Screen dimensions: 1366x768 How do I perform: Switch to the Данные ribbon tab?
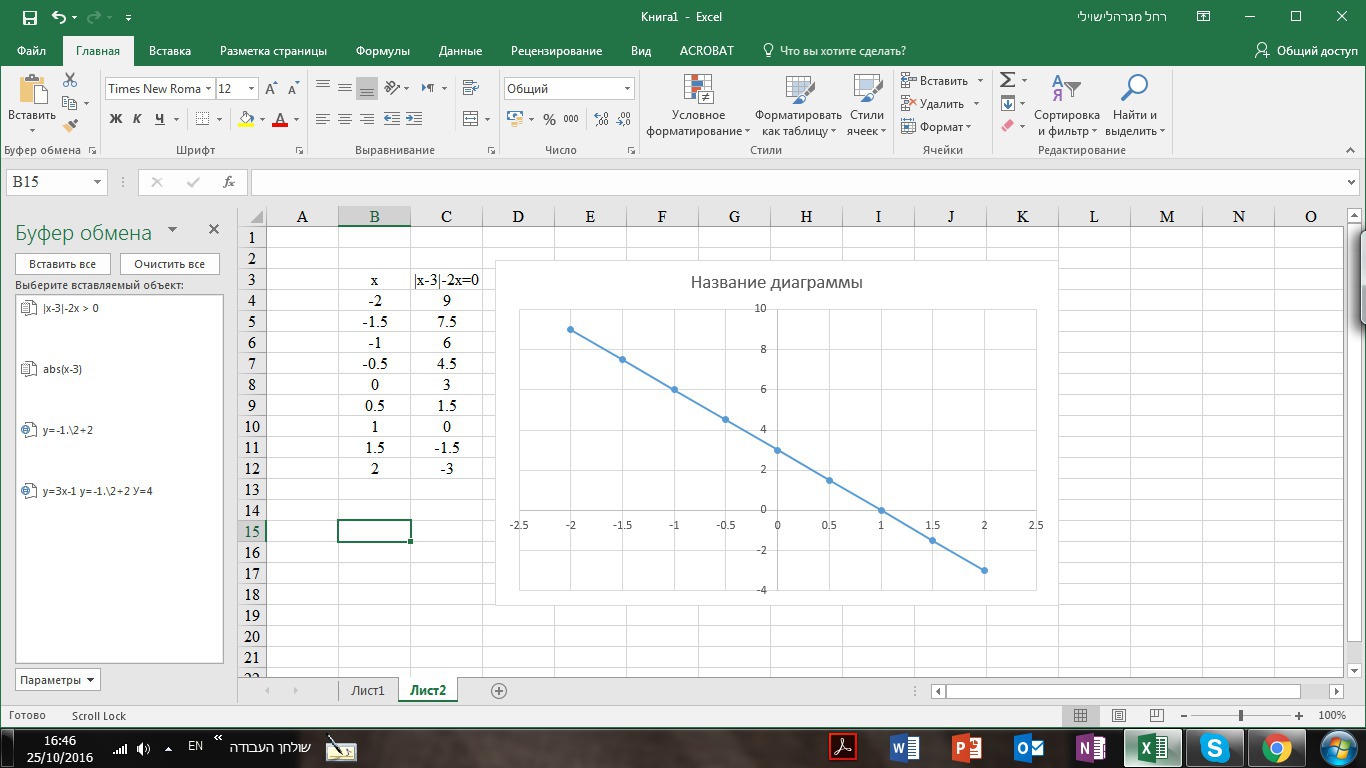tap(460, 51)
